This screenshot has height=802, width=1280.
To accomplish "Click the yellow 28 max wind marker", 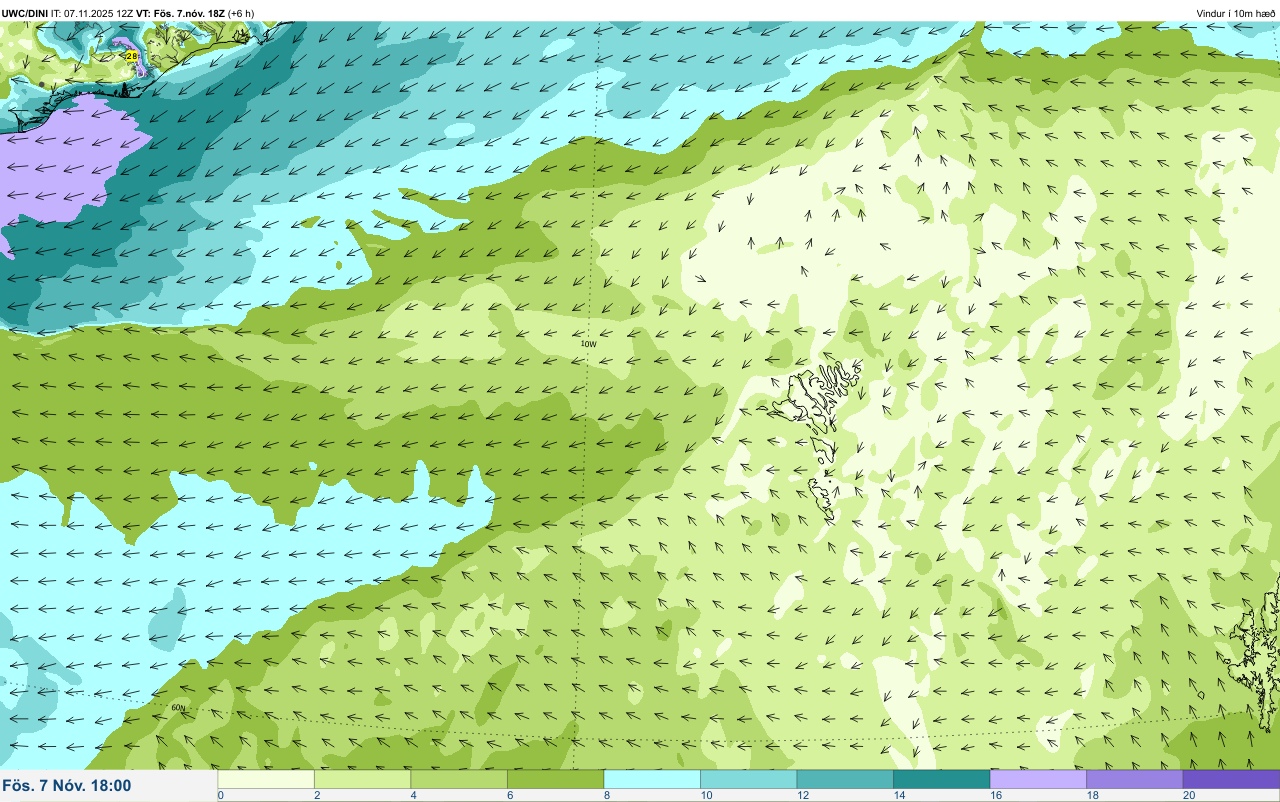I will [132, 56].
